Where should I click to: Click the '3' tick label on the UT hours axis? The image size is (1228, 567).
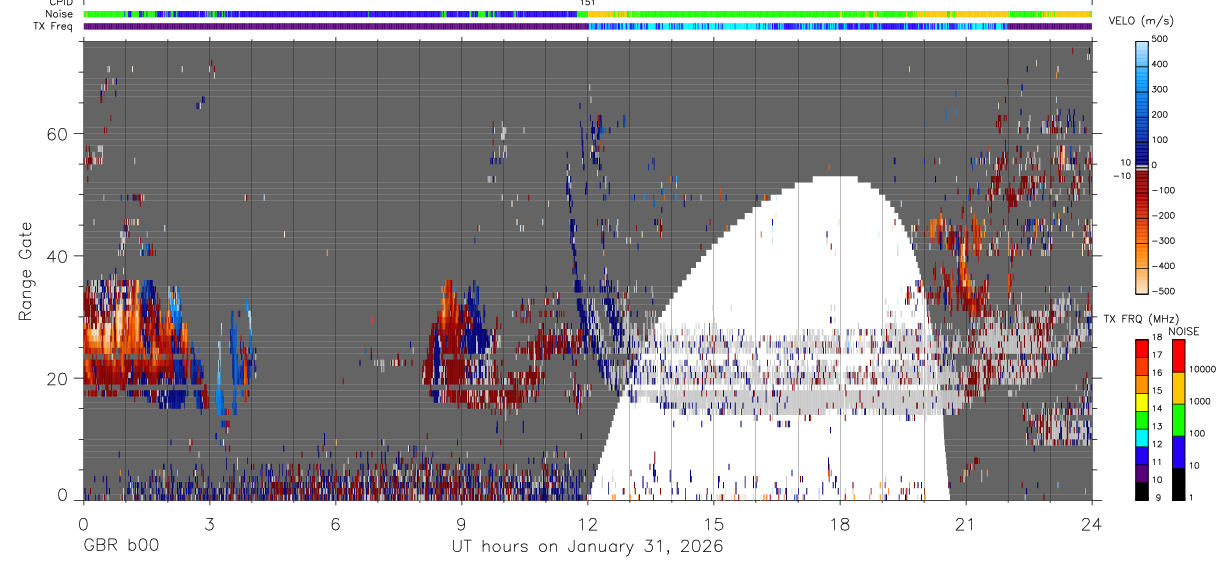[209, 524]
